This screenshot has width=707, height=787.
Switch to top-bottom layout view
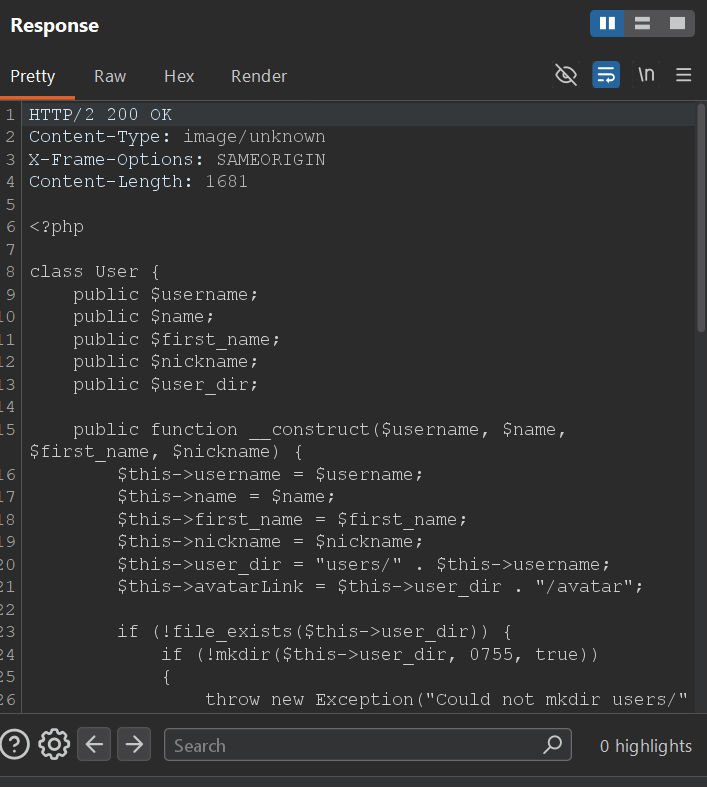point(642,24)
